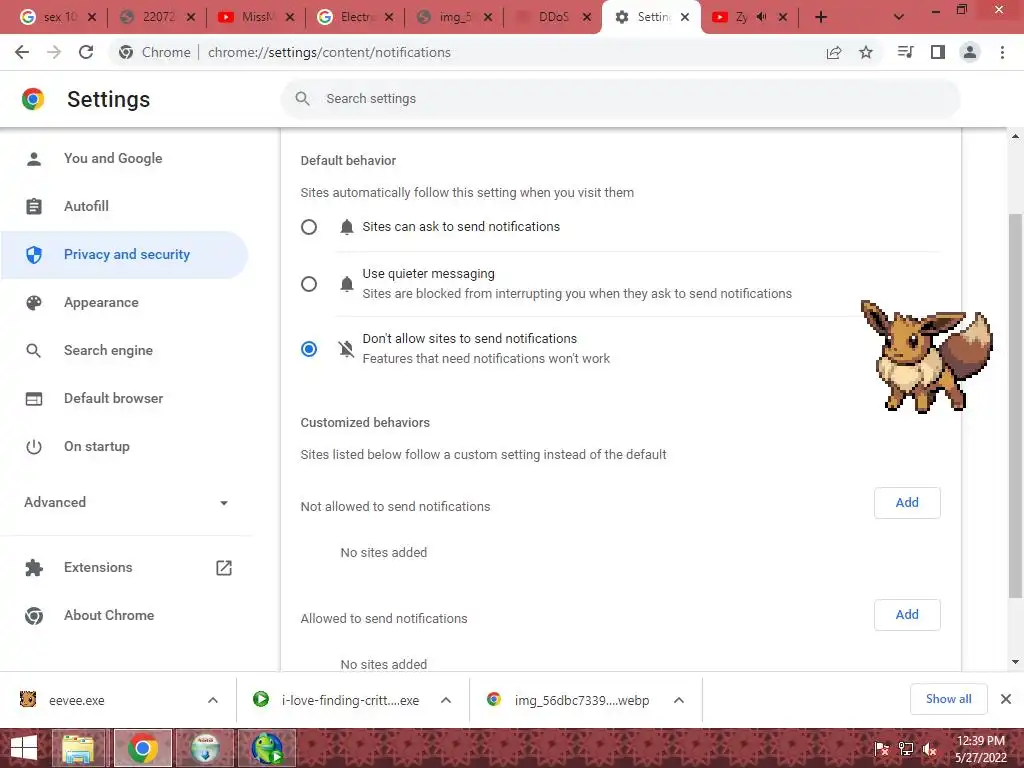
Task: Expand the Advanced section in sidebar
Action: [x=127, y=502]
